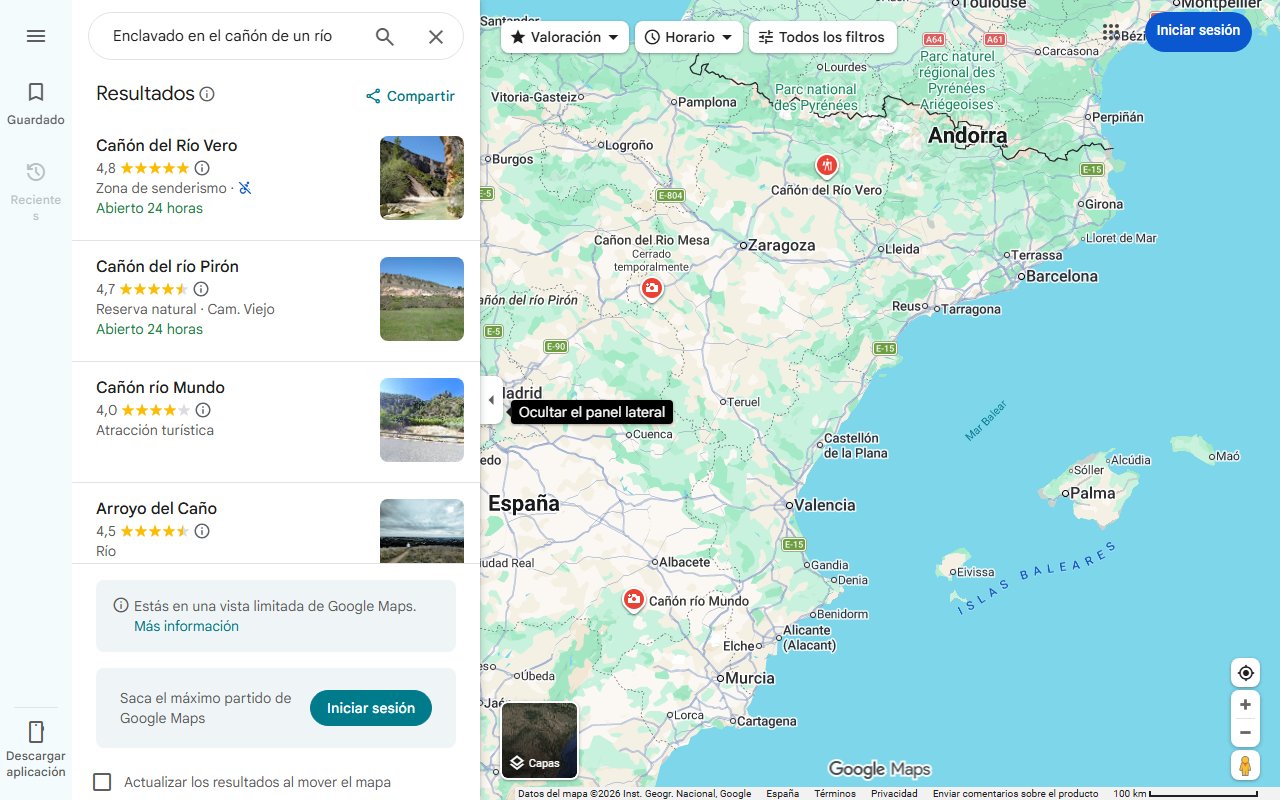Open the Valoración filter dropdown
Image resolution: width=1280 pixels, height=800 pixels.
tap(564, 36)
